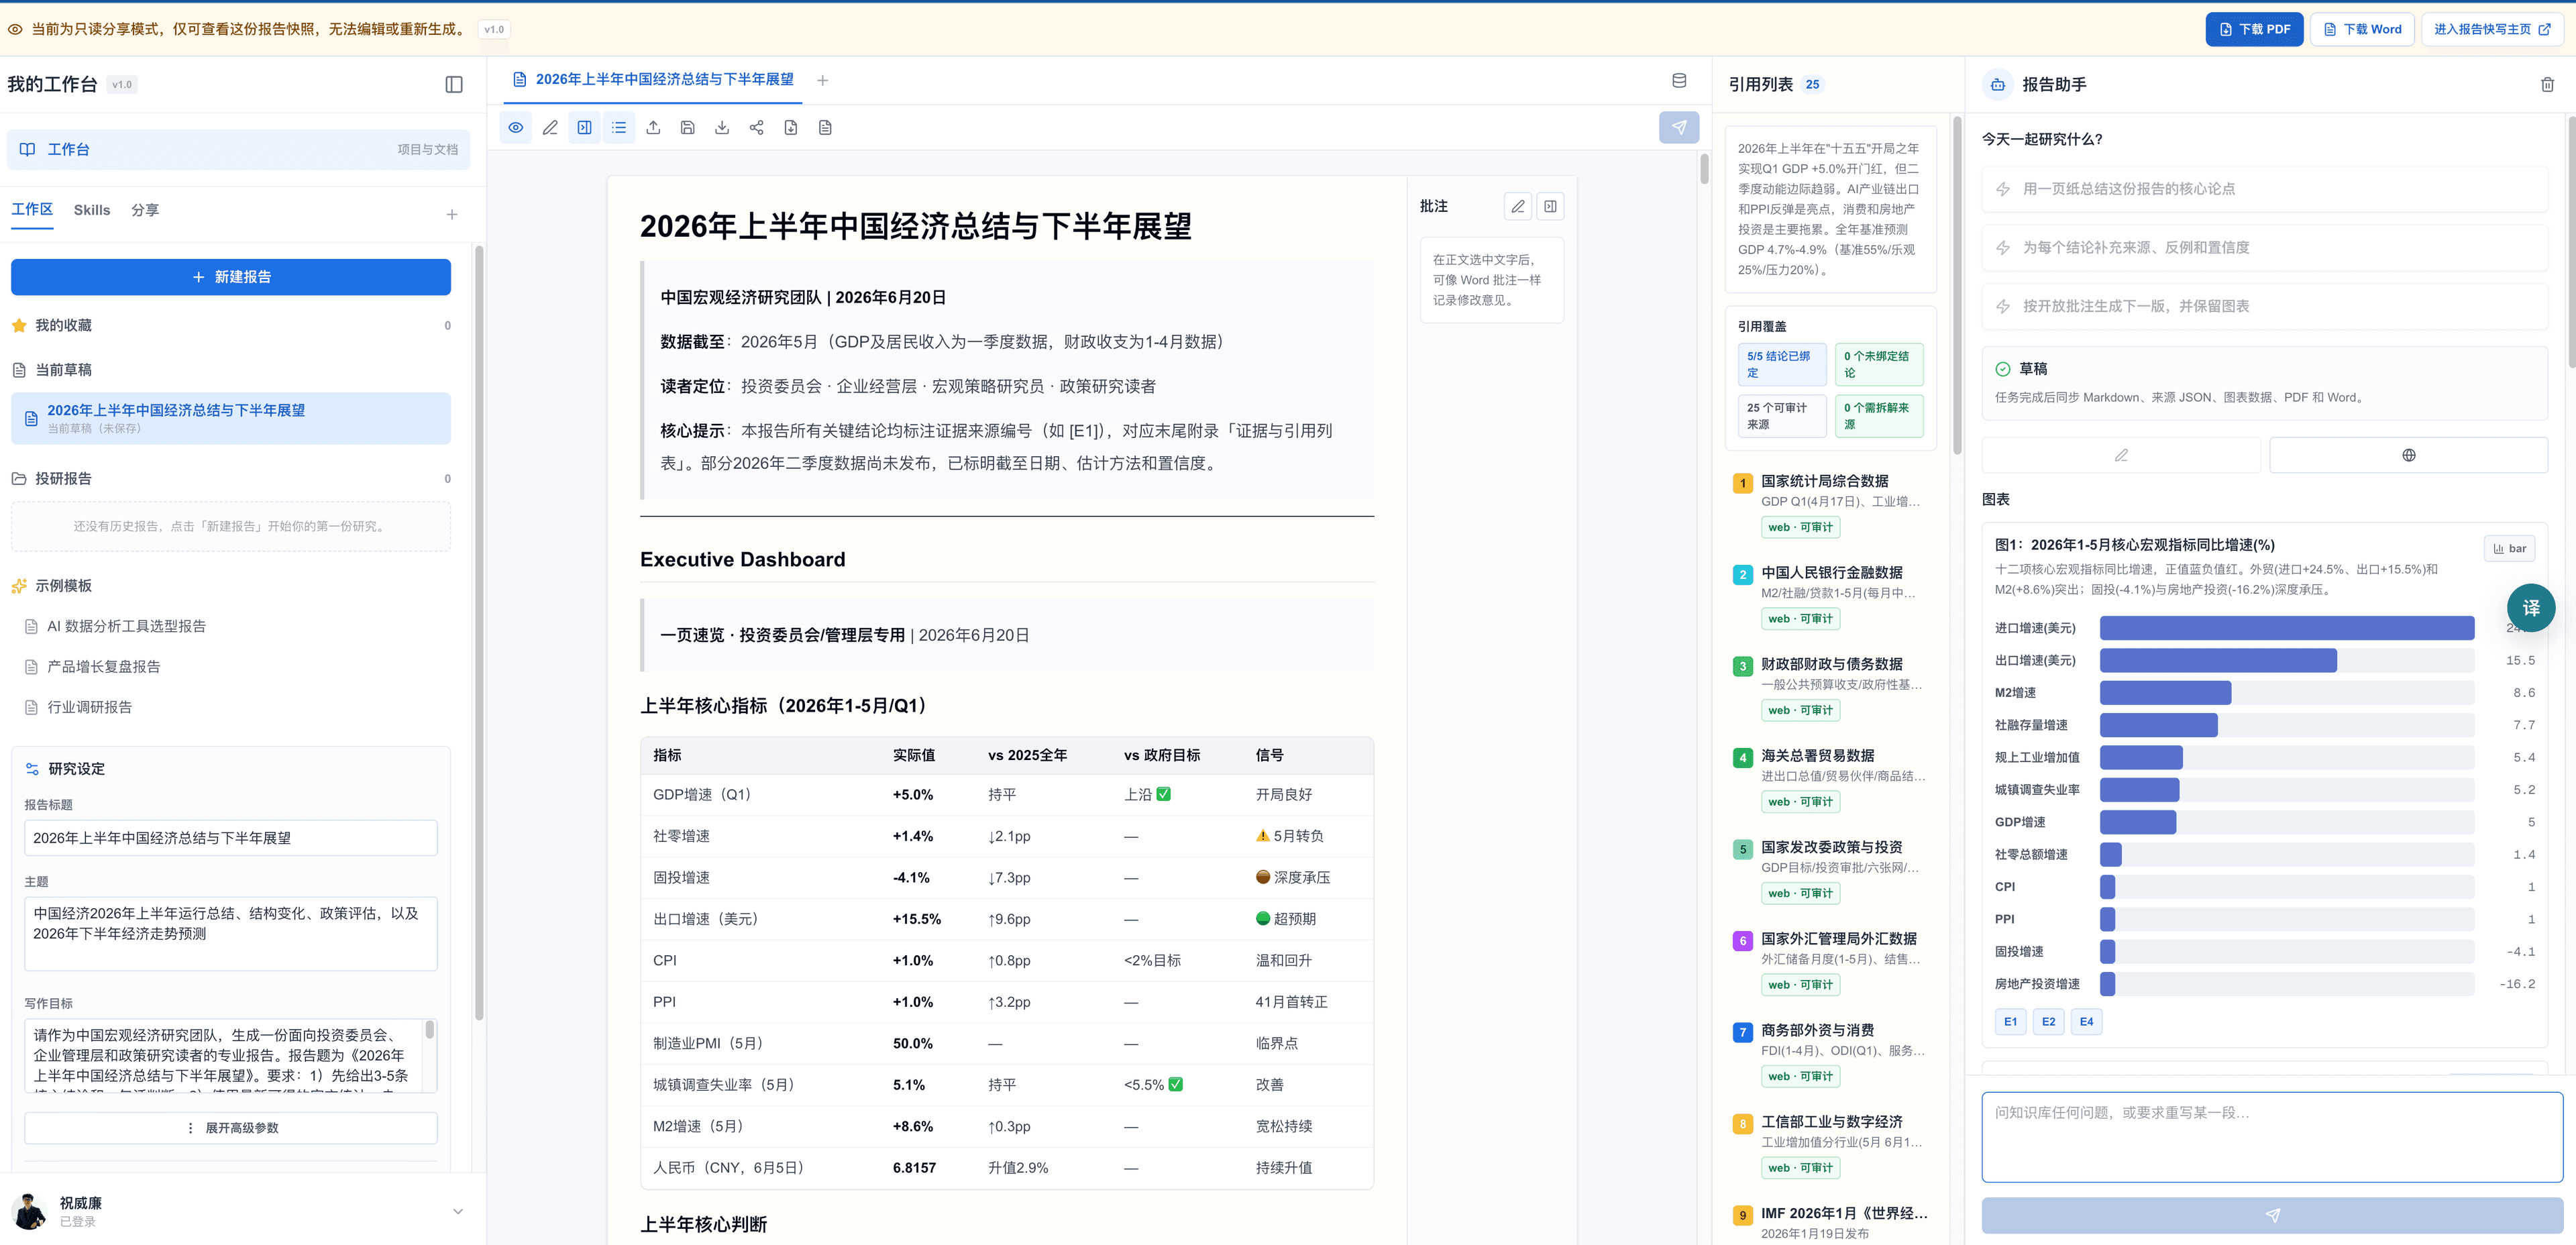The image size is (2576, 1245).
Task: Toggle the list outline icon in toolbar
Action: (x=619, y=127)
